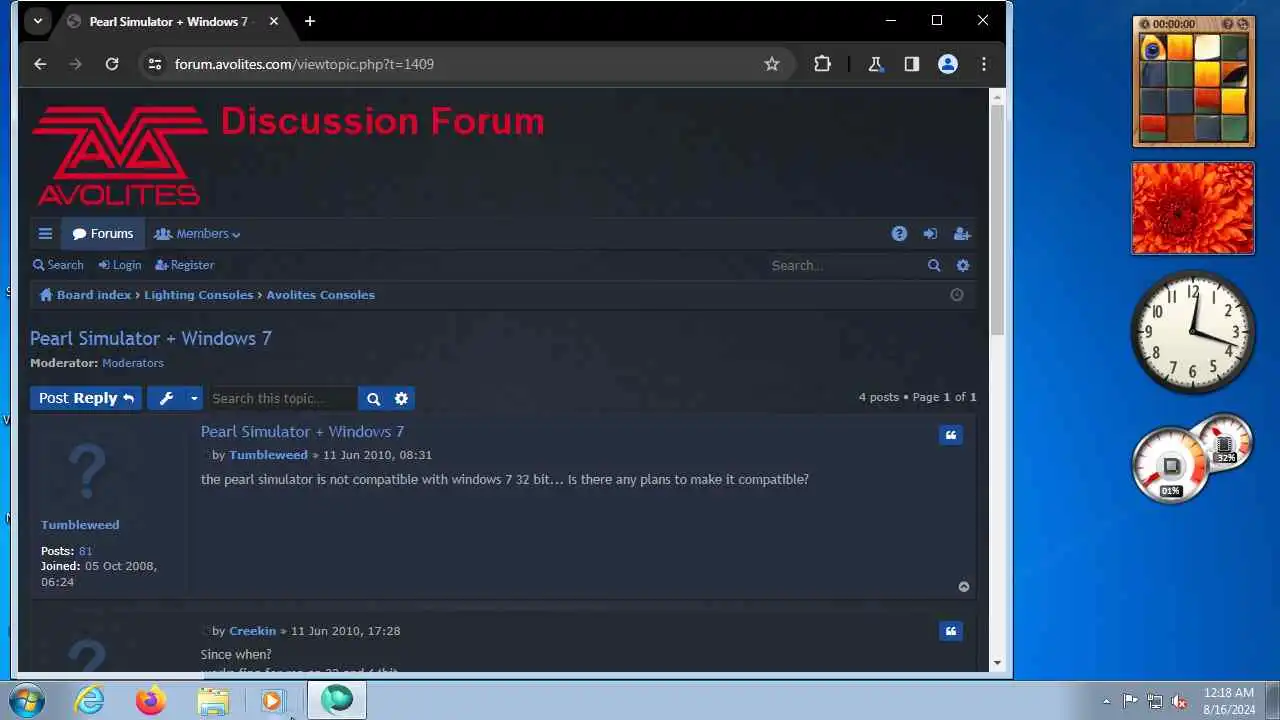This screenshot has height=720, width=1280.
Task: Submit the top search magnifier icon
Action: 934,265
